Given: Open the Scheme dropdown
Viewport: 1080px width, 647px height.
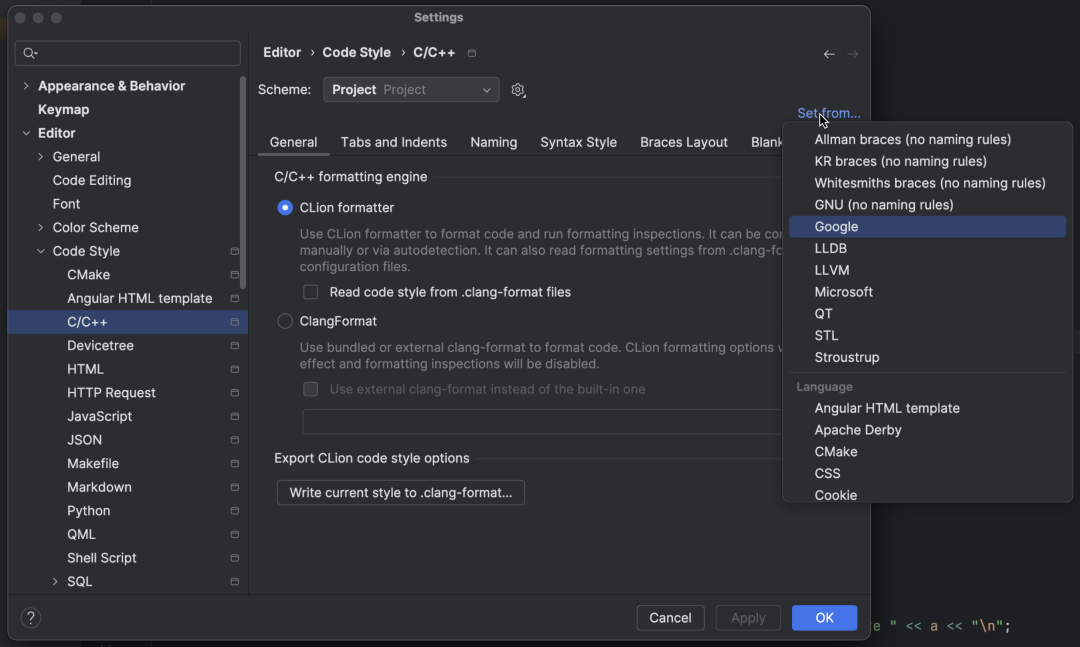Looking at the screenshot, I should [x=411, y=90].
